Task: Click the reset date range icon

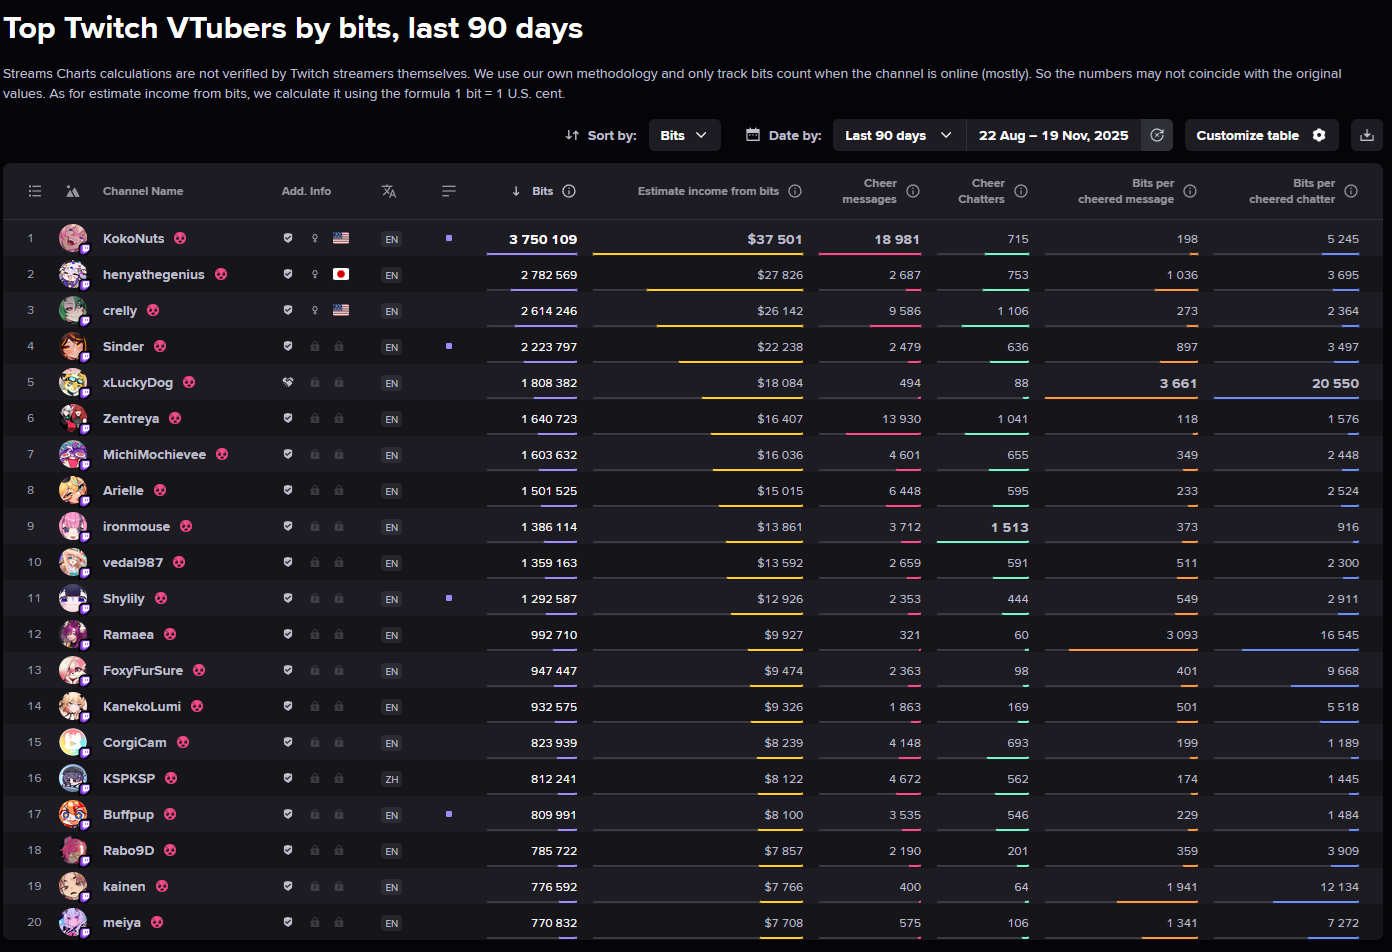Action: [1157, 135]
